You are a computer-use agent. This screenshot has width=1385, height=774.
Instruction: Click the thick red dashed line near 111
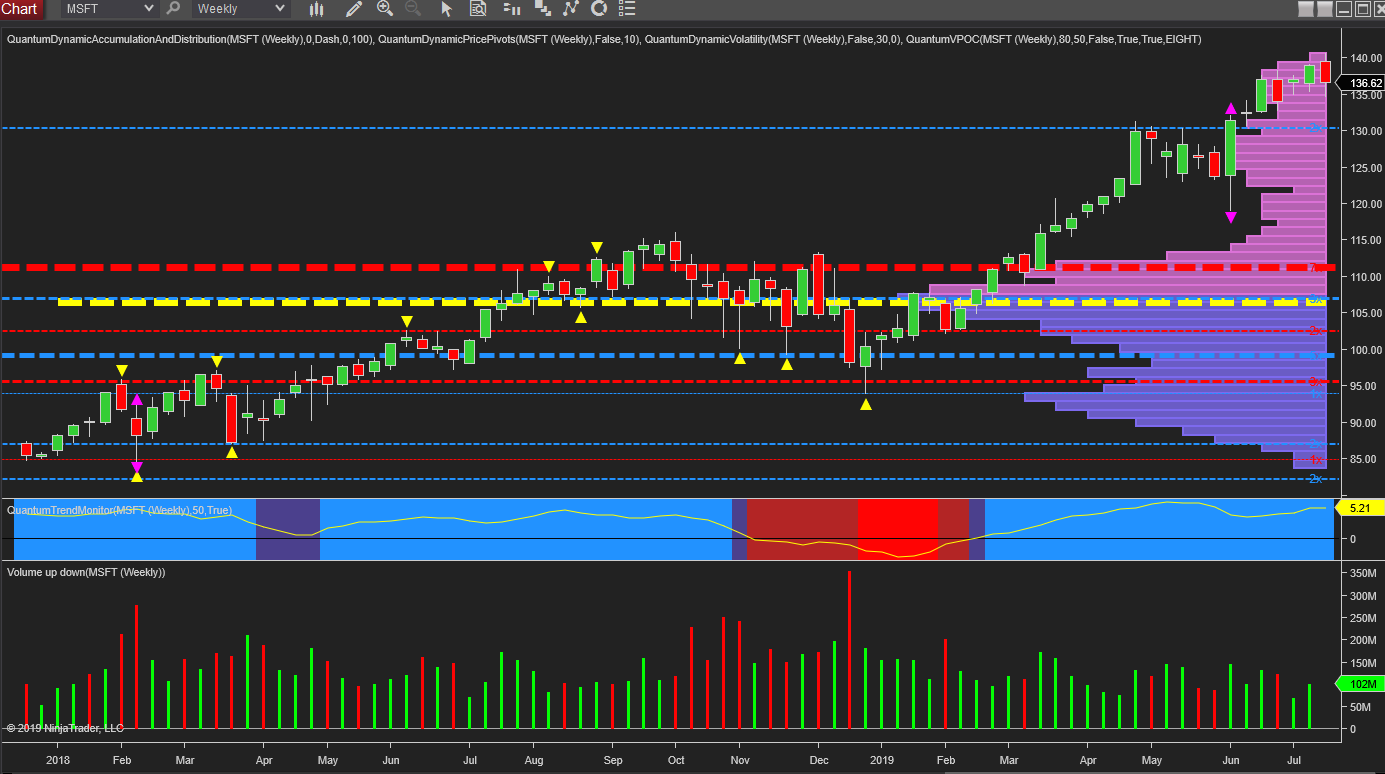click(668, 268)
